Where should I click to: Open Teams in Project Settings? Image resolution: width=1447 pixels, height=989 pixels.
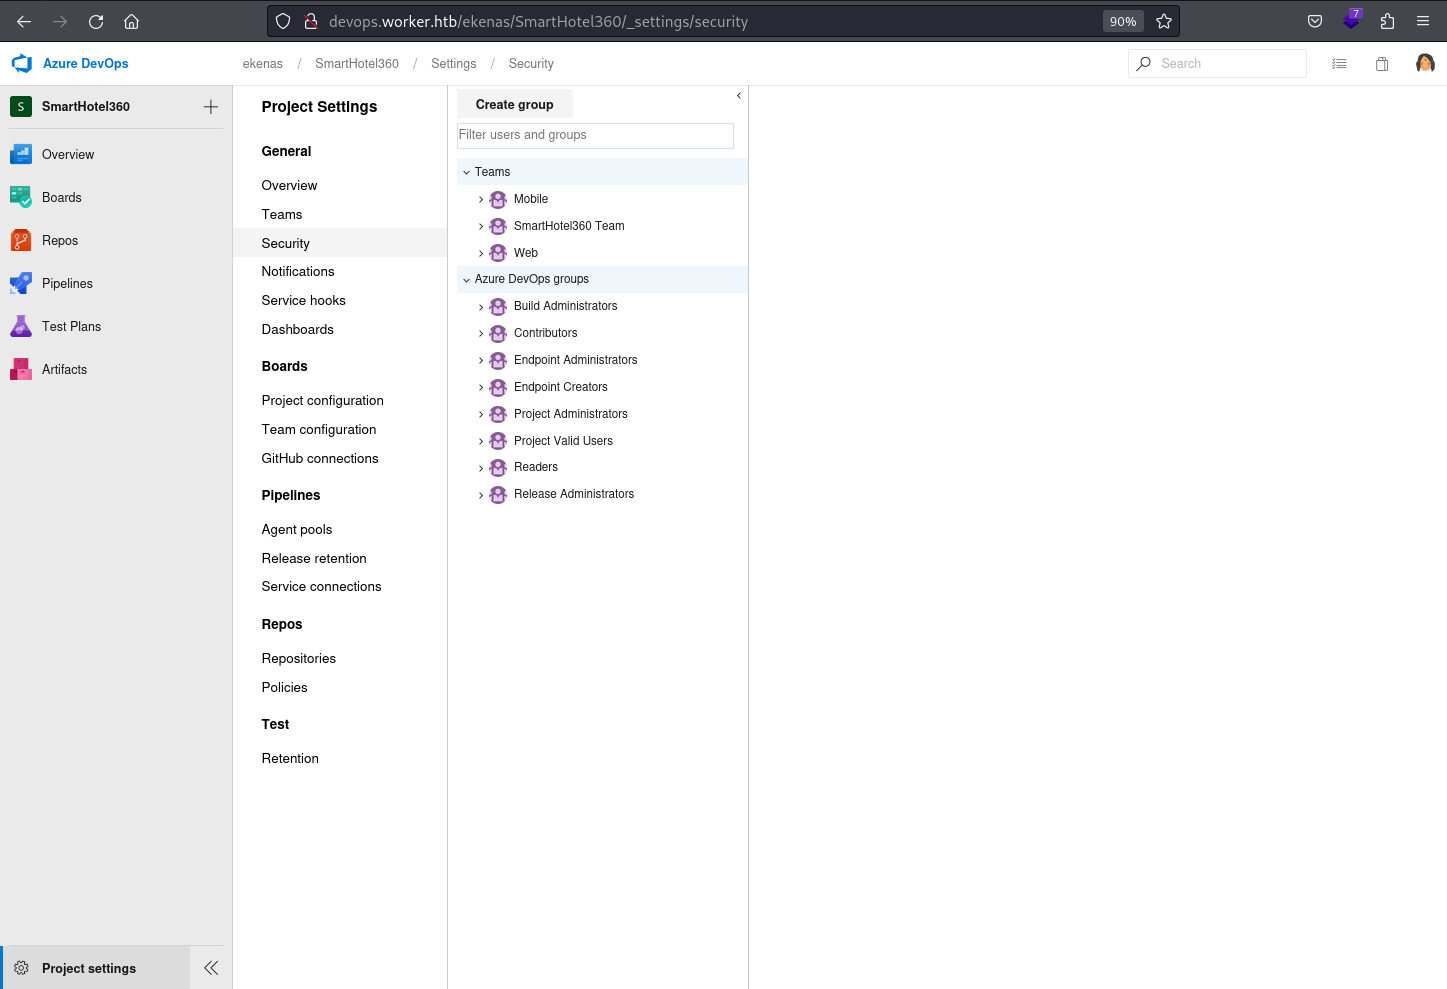[282, 214]
